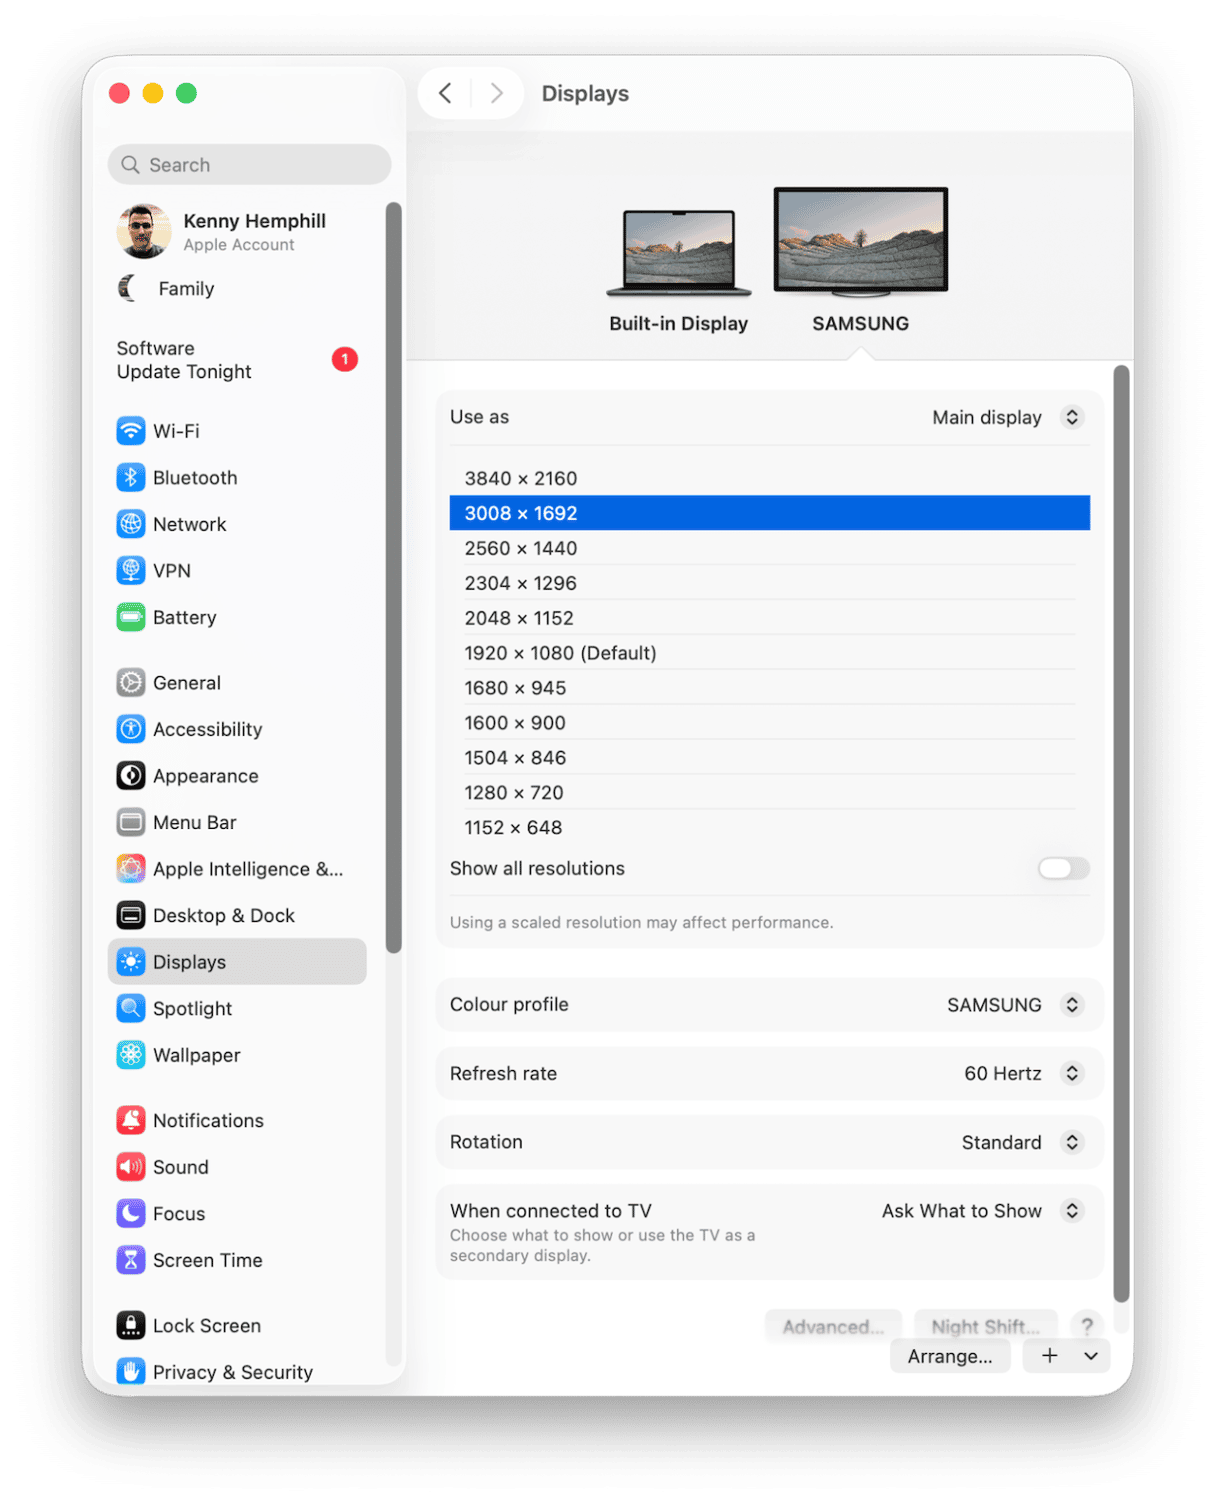Screen dimensions: 1216x1504
Task: Open Accessibility settings icon
Action: (130, 730)
